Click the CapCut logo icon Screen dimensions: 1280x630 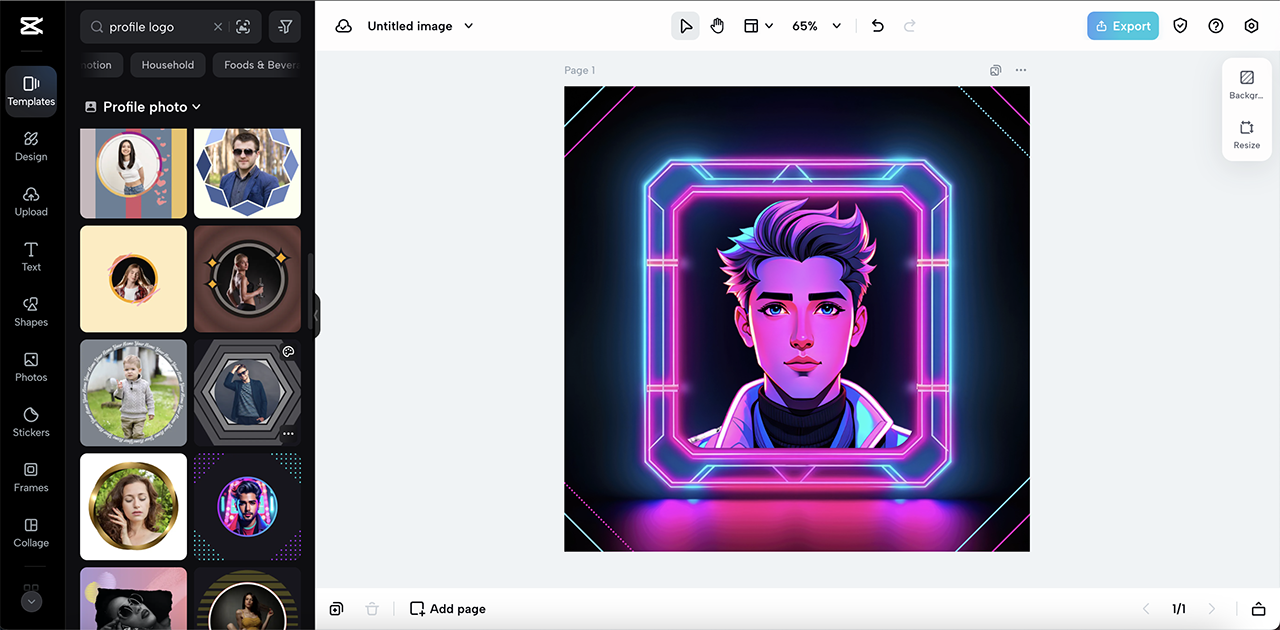pos(31,27)
